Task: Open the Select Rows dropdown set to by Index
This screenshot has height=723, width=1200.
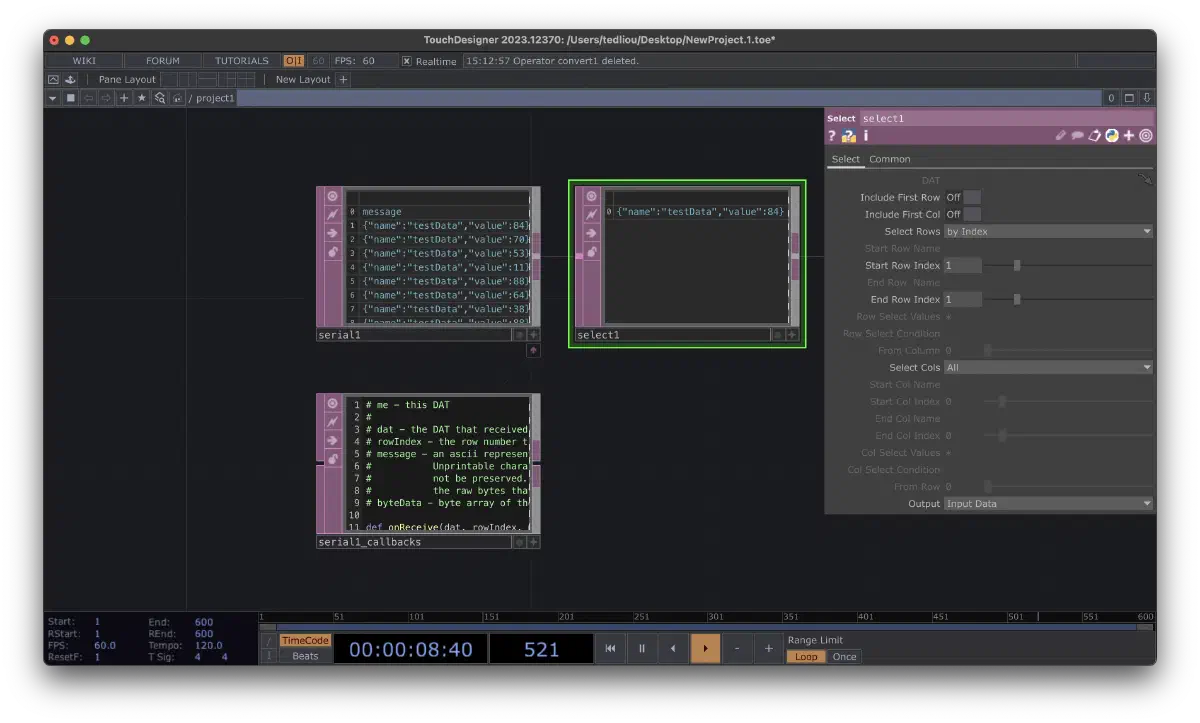Action: (1047, 231)
